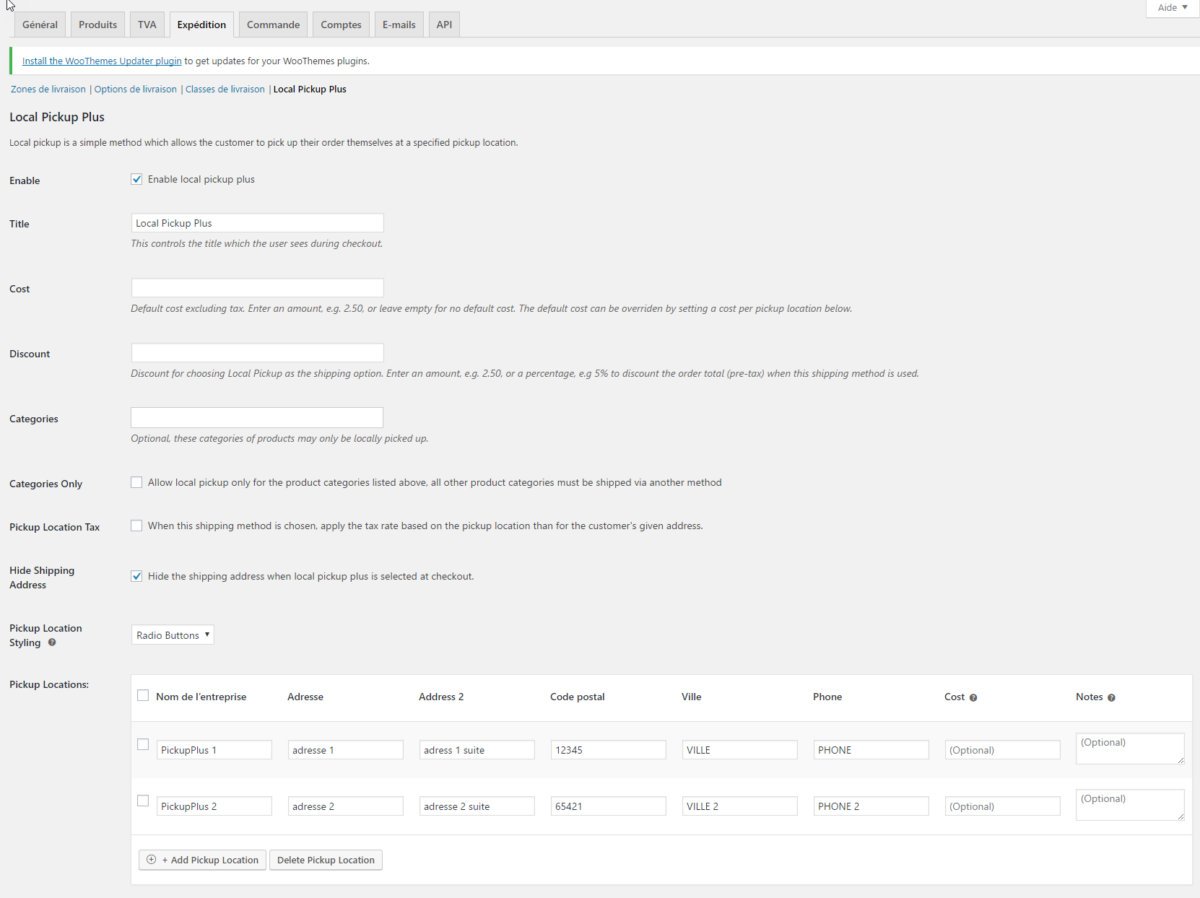Go to the Commande tab
This screenshot has height=898, width=1200.
point(273,25)
